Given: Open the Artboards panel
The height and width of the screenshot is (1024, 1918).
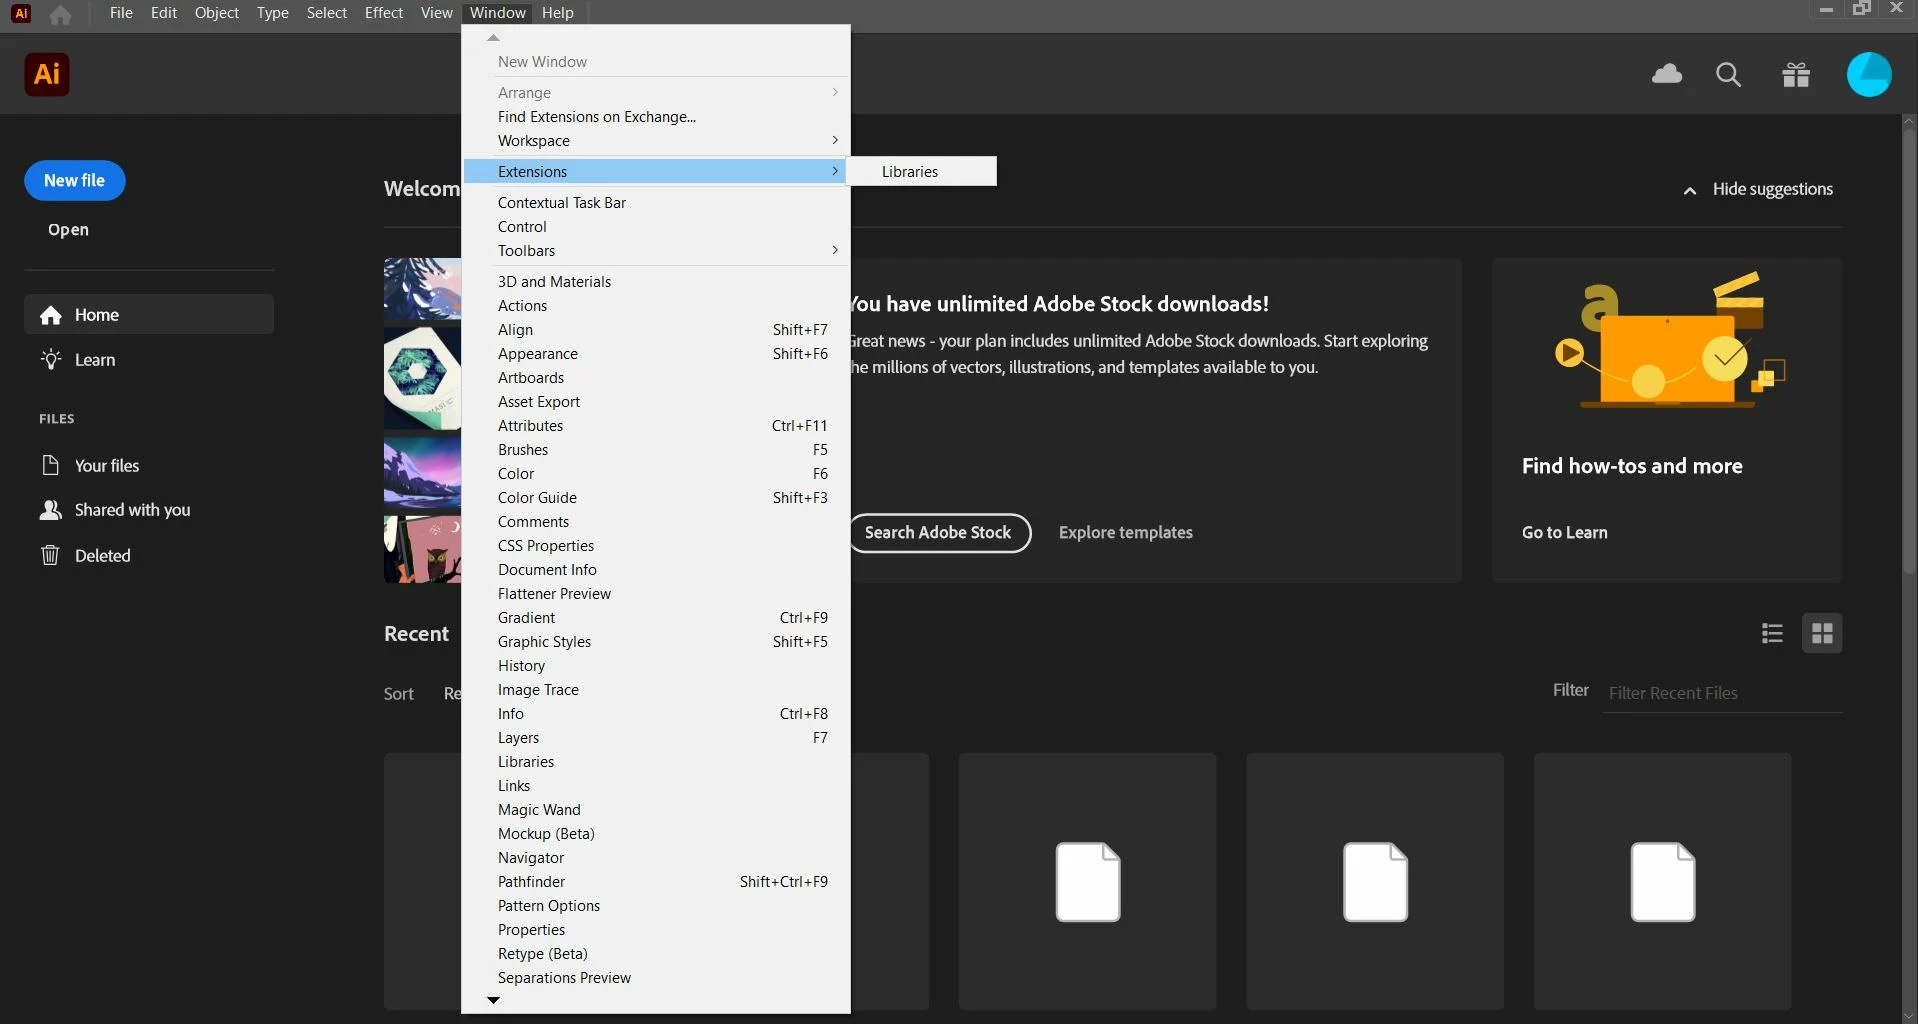Looking at the screenshot, I should (656, 378).
